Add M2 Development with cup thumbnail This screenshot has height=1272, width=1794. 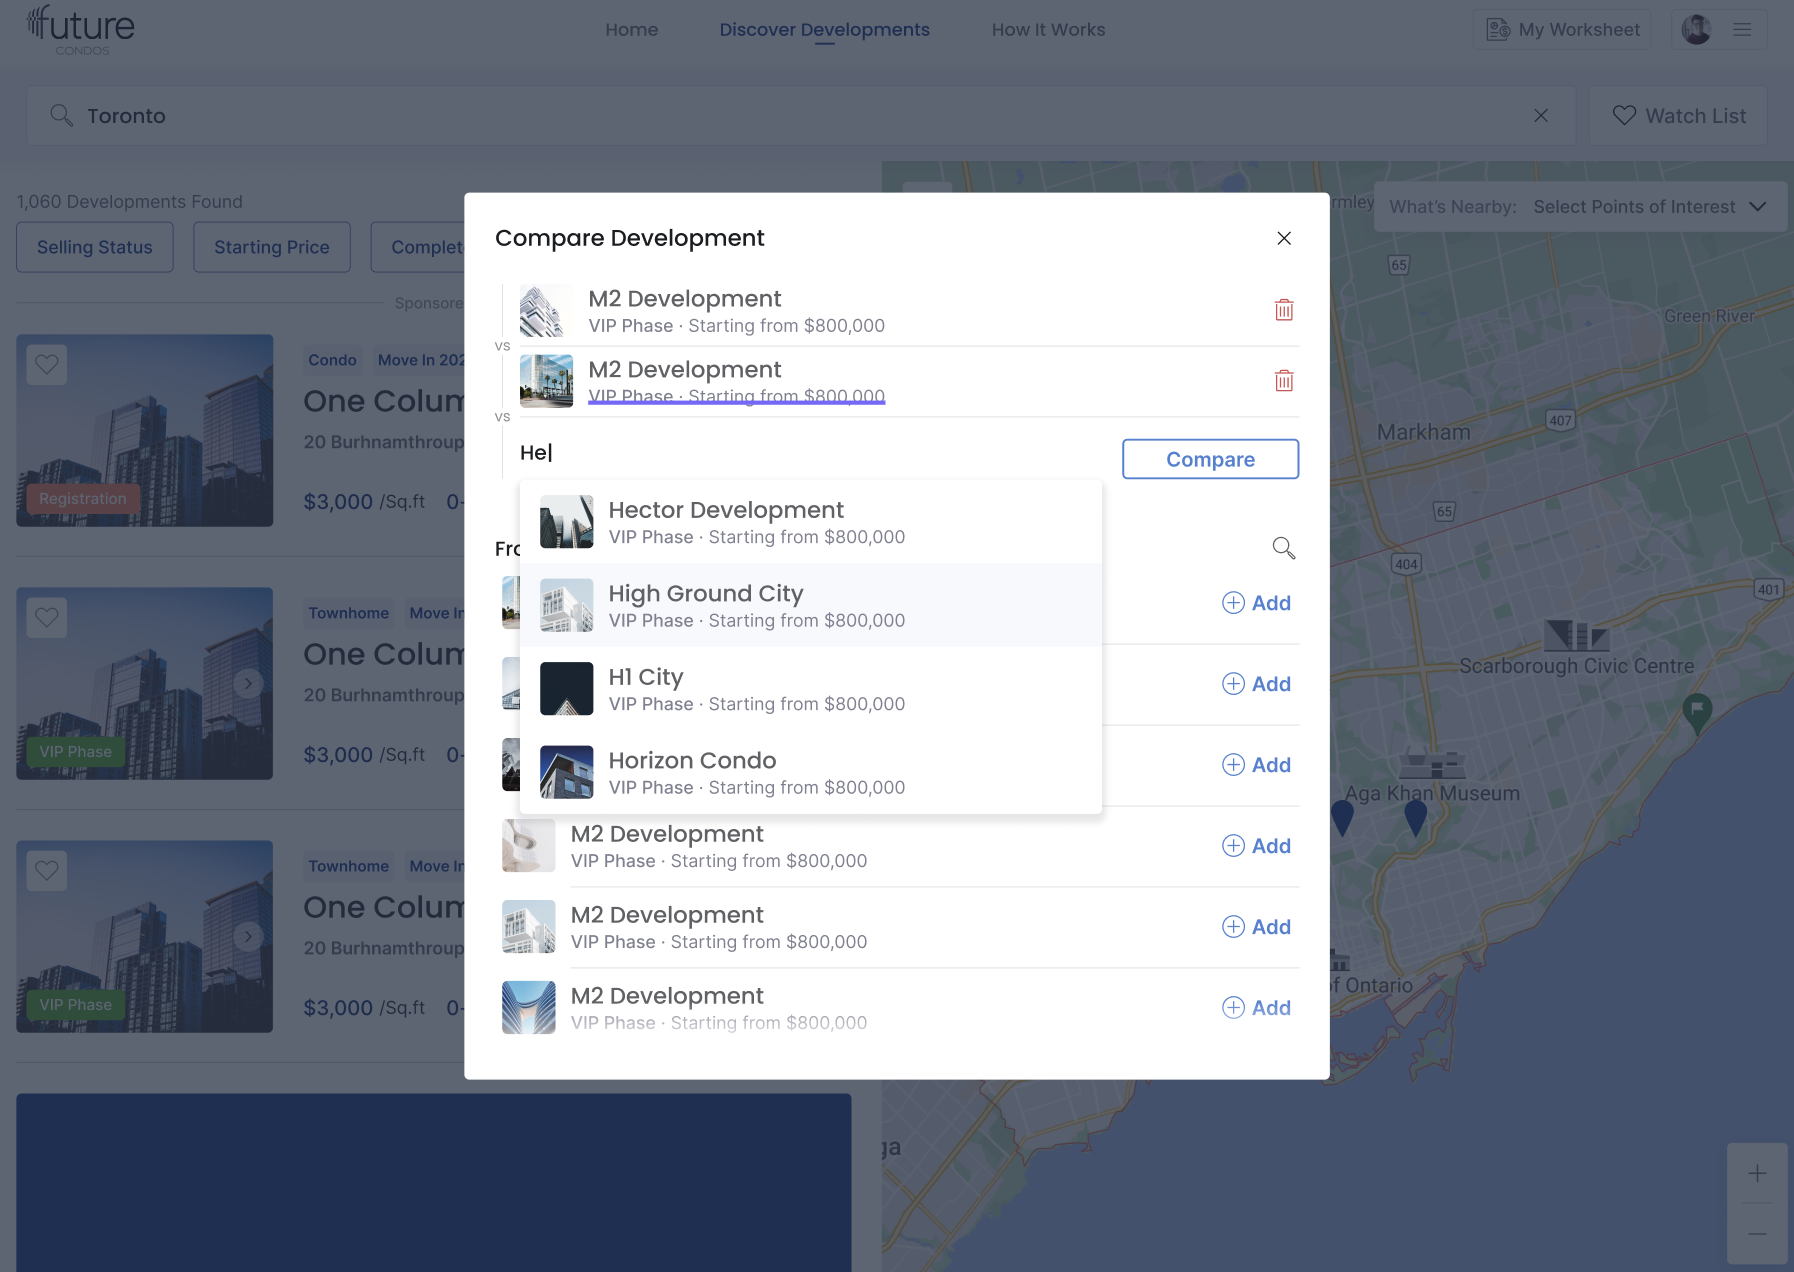pyautogui.click(x=1257, y=846)
